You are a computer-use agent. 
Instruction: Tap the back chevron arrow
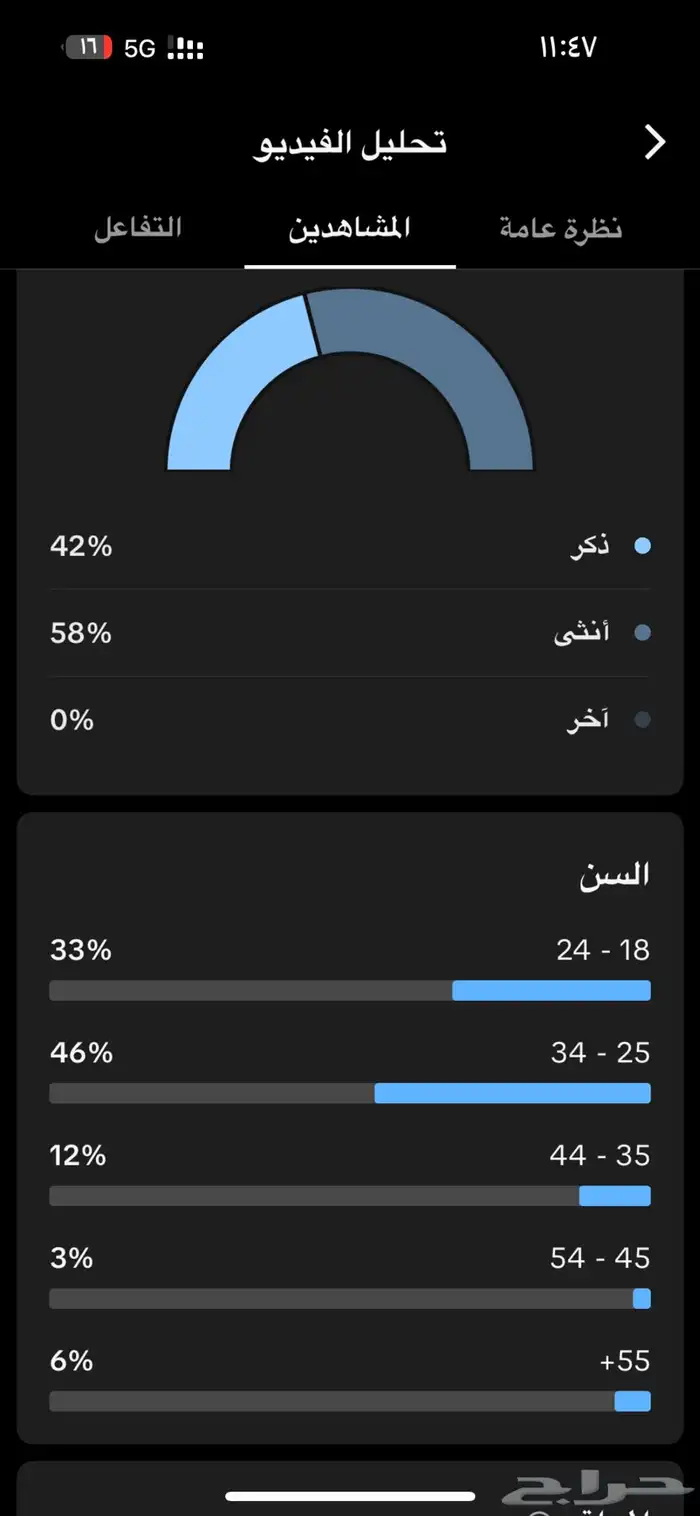click(x=655, y=143)
